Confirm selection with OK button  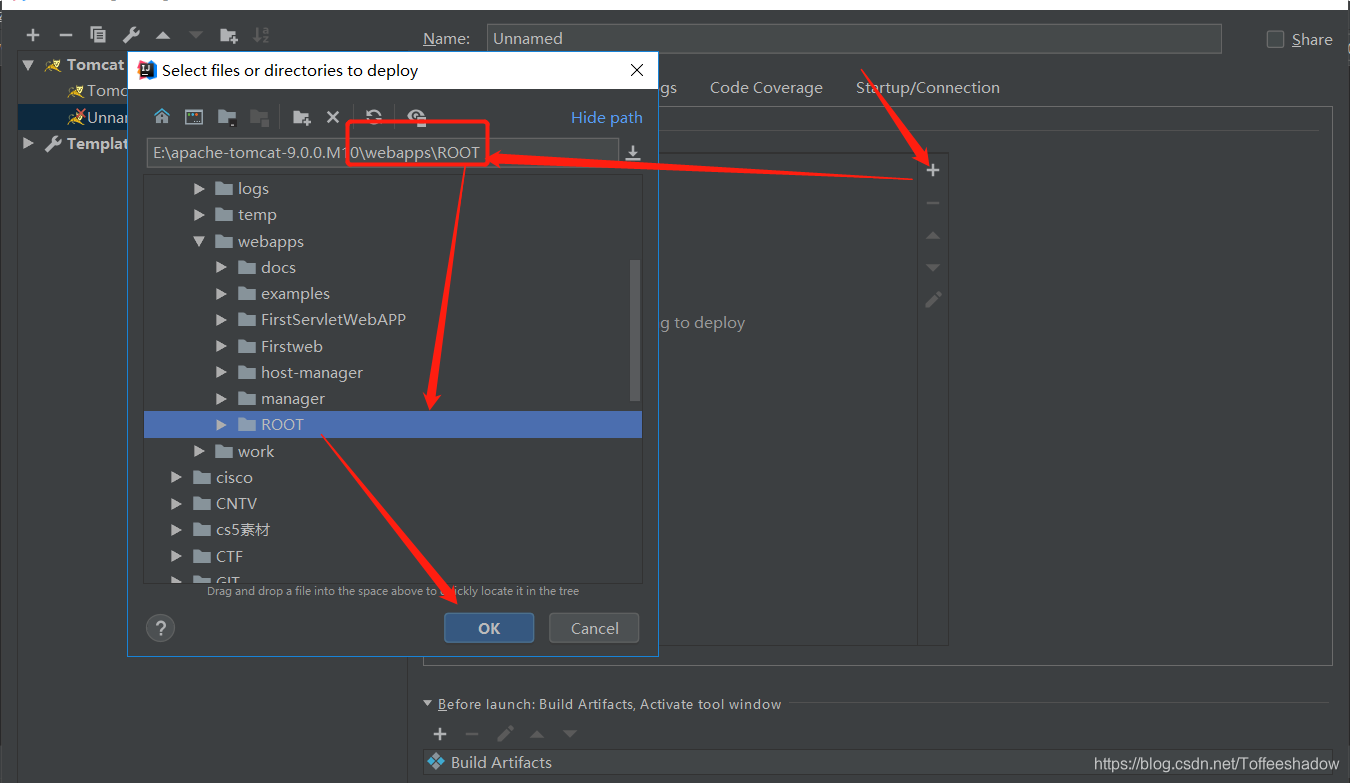point(489,628)
